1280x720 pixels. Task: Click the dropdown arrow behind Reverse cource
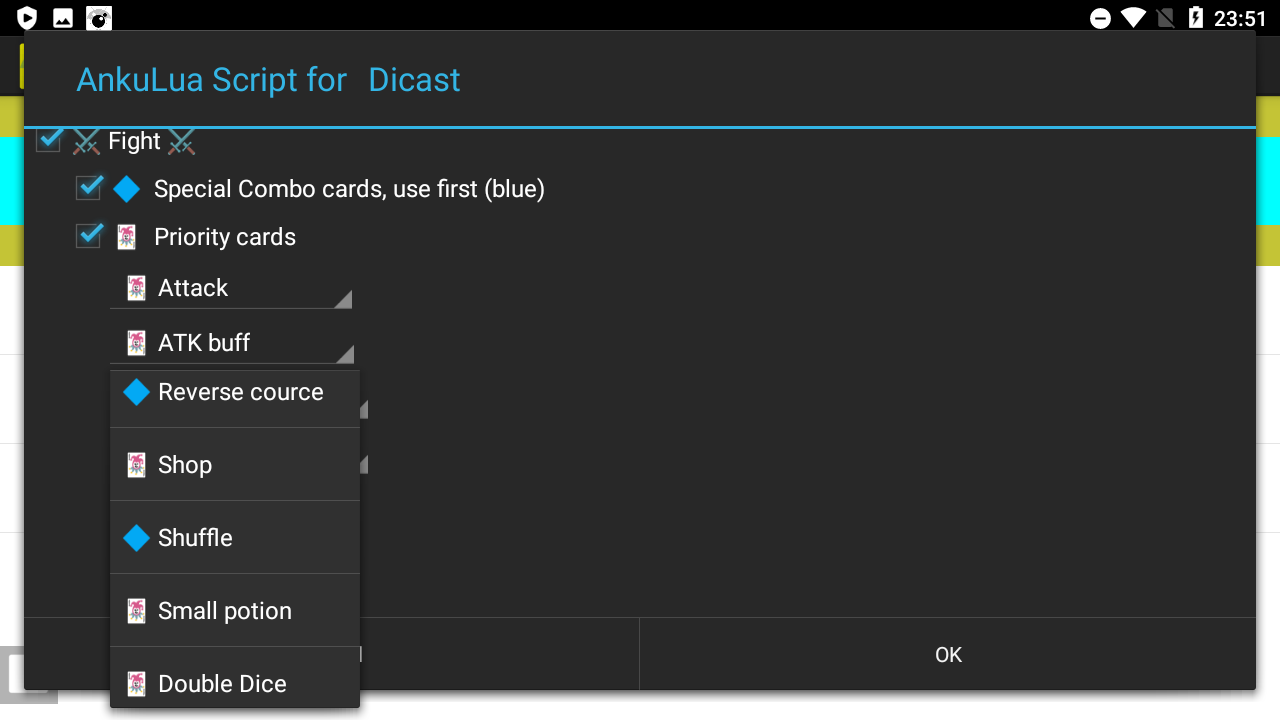tap(364, 409)
